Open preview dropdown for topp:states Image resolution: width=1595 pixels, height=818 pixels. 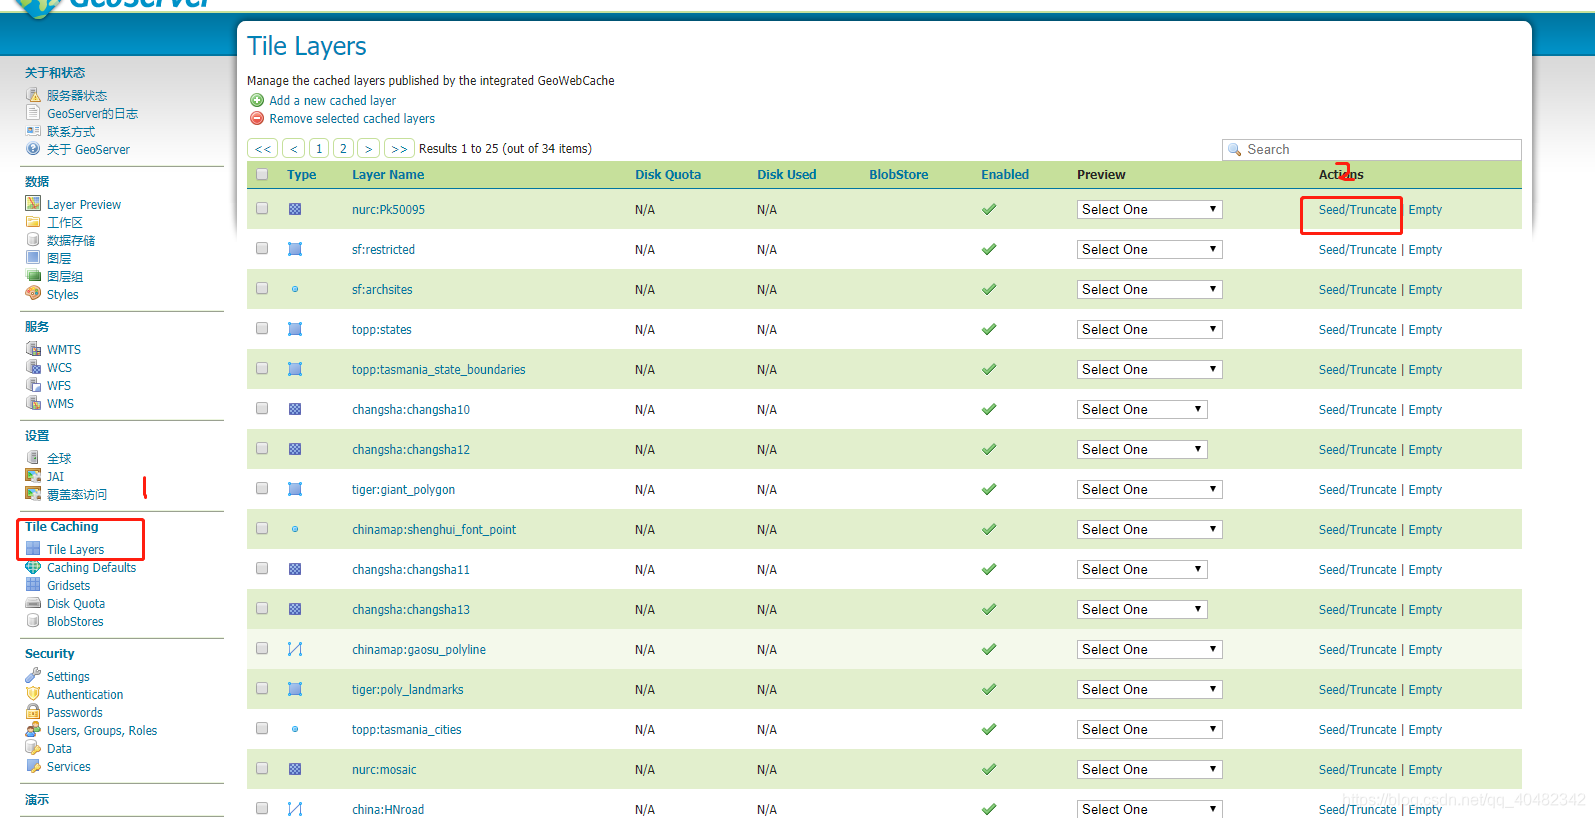pos(1149,329)
